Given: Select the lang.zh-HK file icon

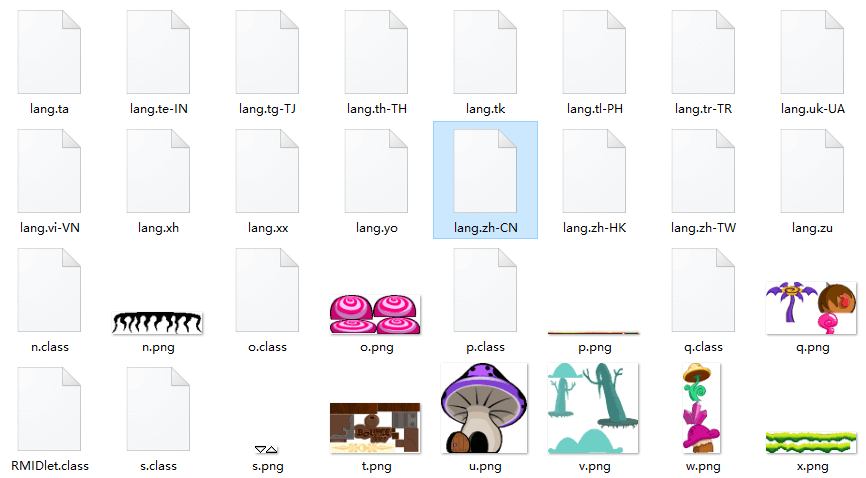Looking at the screenshot, I should coord(594,171).
